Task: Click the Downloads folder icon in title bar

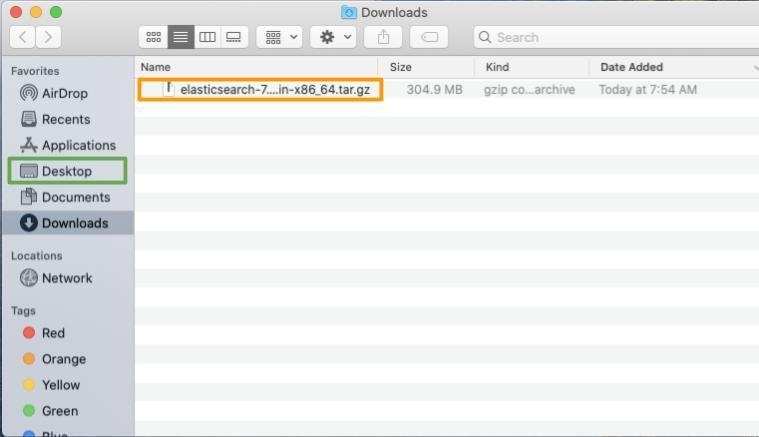Action: pyautogui.click(x=349, y=12)
